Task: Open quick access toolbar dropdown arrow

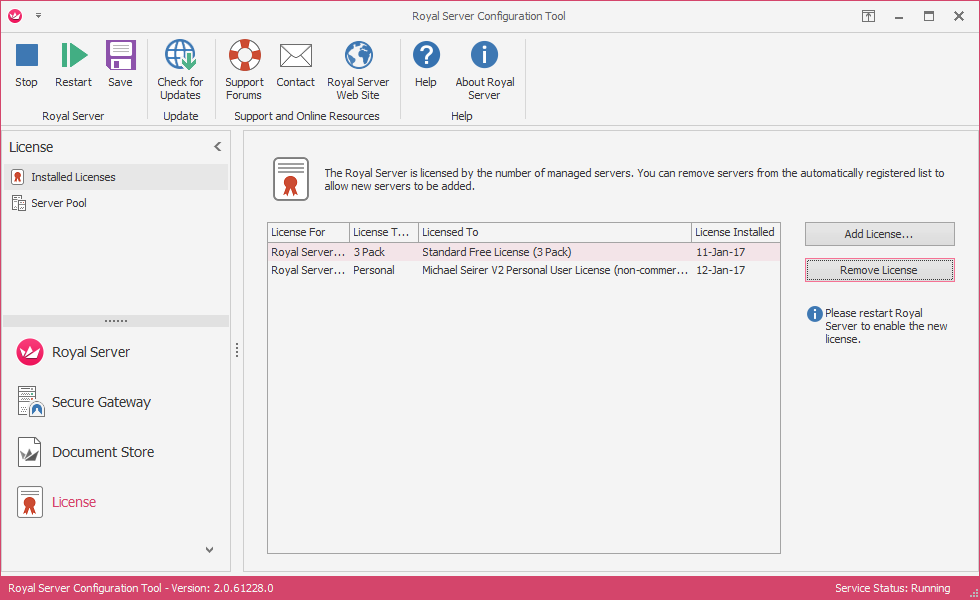Action: click(38, 16)
